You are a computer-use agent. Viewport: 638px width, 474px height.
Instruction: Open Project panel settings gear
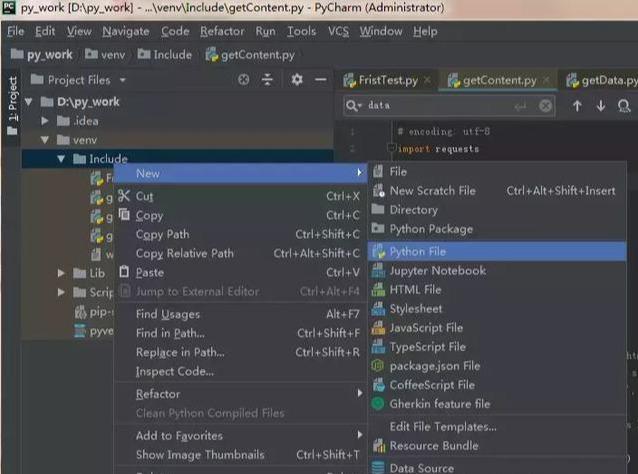(297, 79)
